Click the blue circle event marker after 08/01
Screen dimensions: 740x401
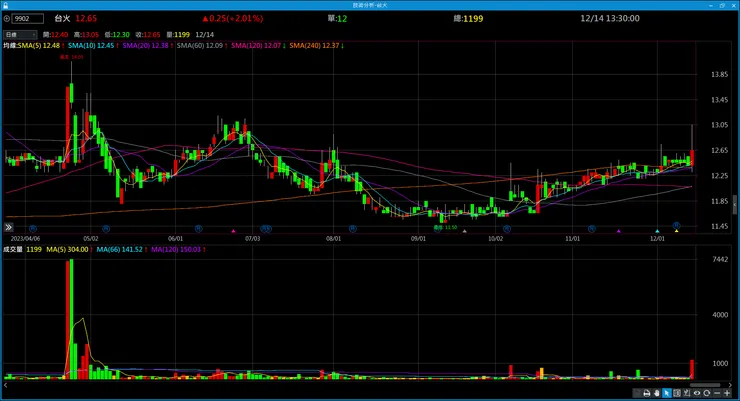(353, 229)
